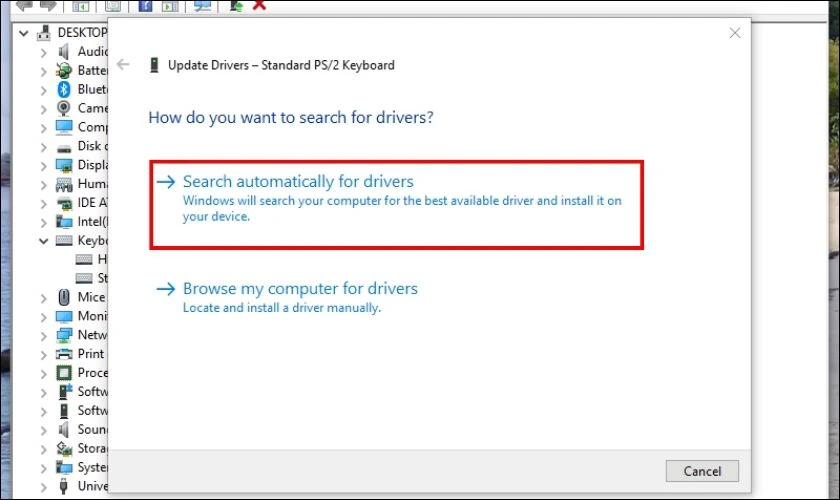This screenshot has height=500, width=840.
Task: Click the Monitors category icon
Action: click(x=64, y=316)
